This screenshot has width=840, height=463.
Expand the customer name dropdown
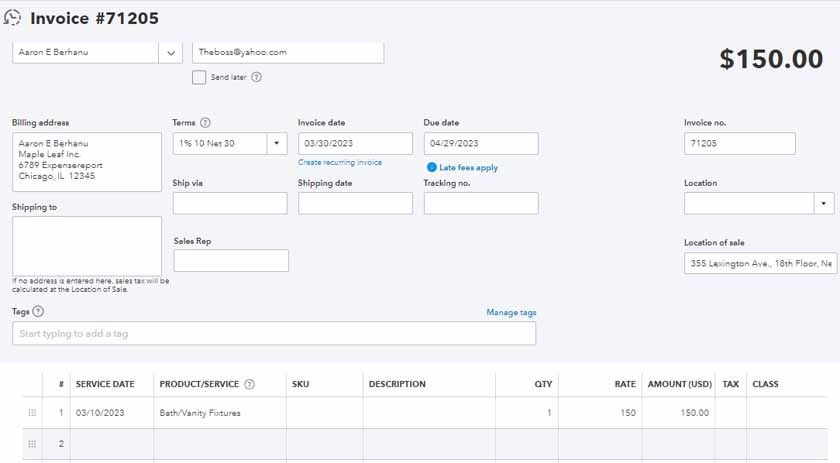point(169,52)
